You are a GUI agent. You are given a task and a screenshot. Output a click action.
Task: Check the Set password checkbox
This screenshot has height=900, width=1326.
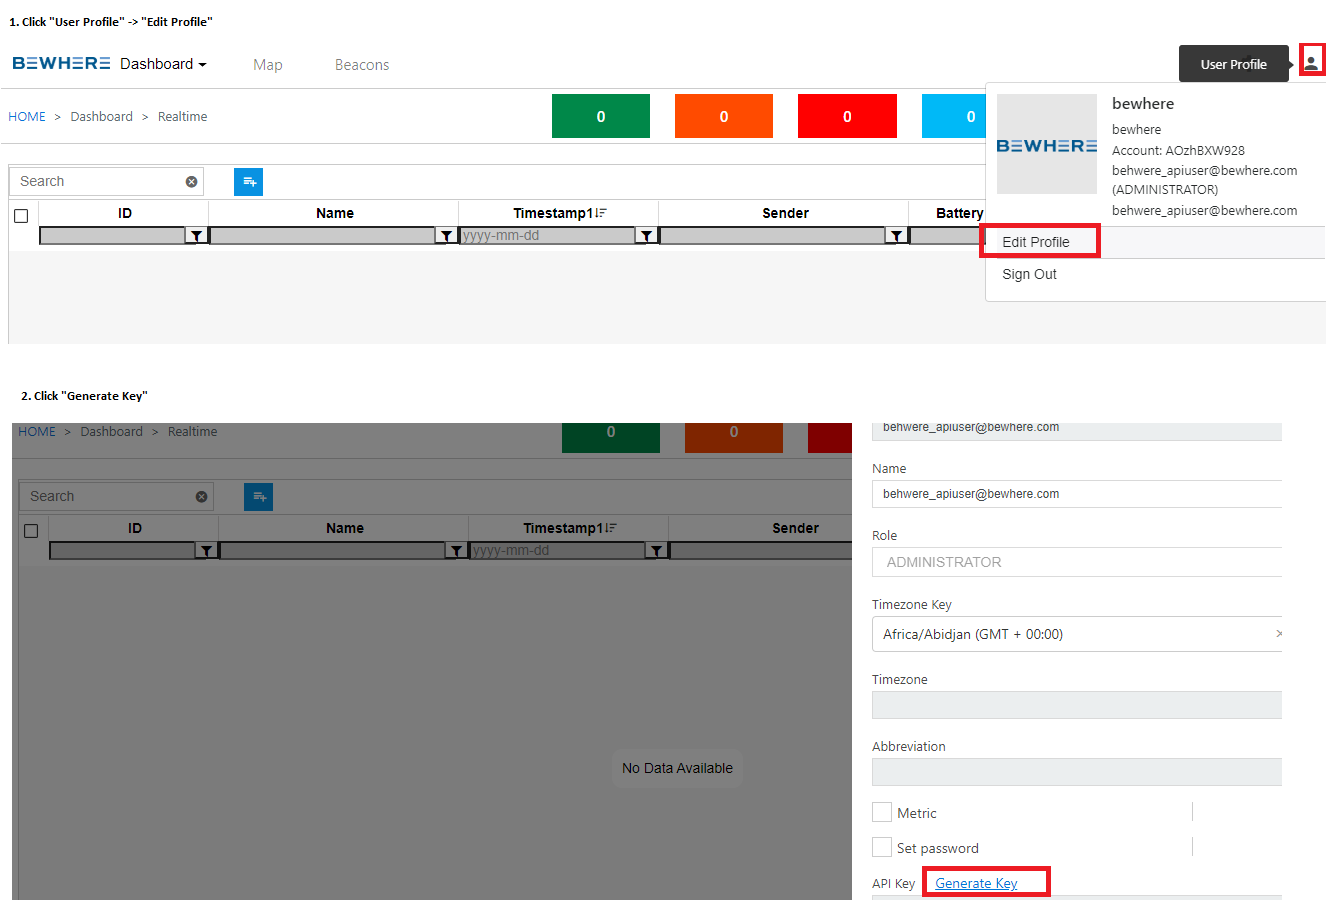(881, 847)
